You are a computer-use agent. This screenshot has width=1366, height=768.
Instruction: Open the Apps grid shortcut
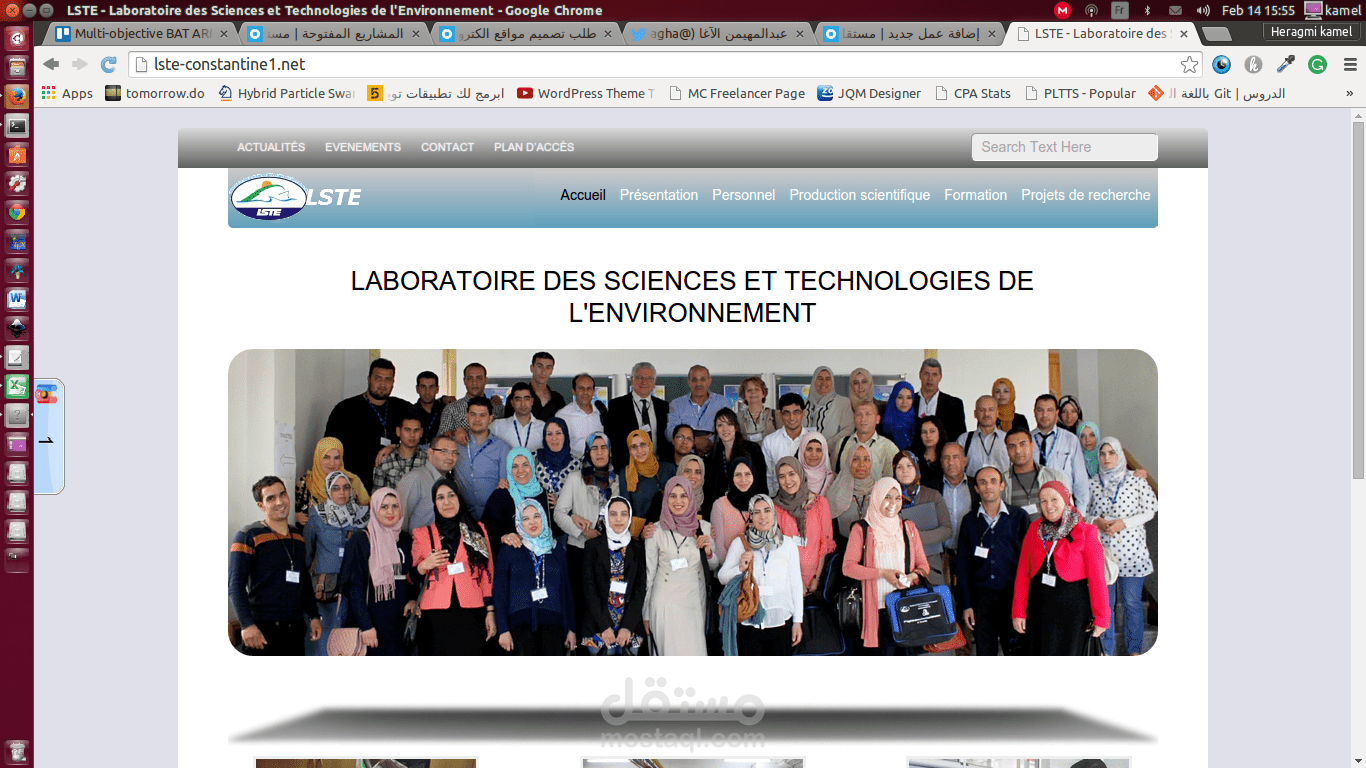[67, 94]
